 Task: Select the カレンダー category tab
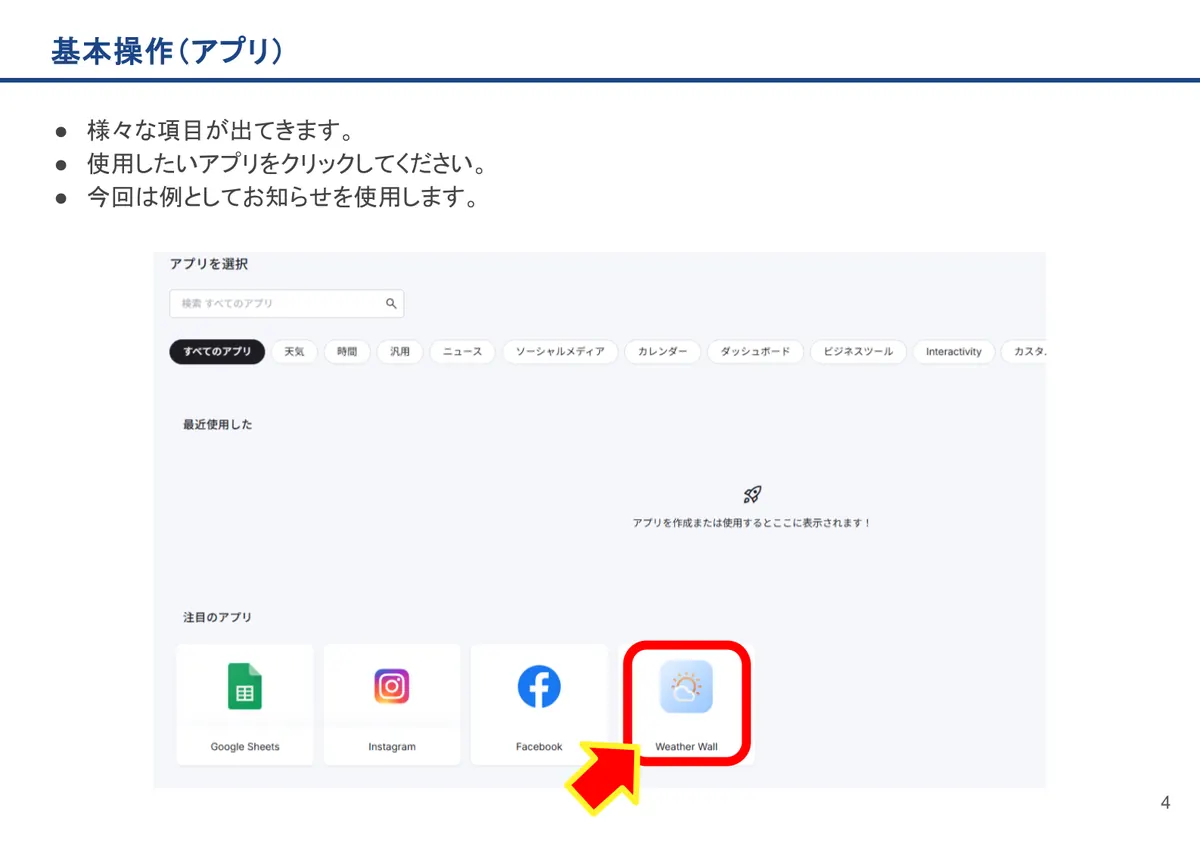click(x=662, y=352)
